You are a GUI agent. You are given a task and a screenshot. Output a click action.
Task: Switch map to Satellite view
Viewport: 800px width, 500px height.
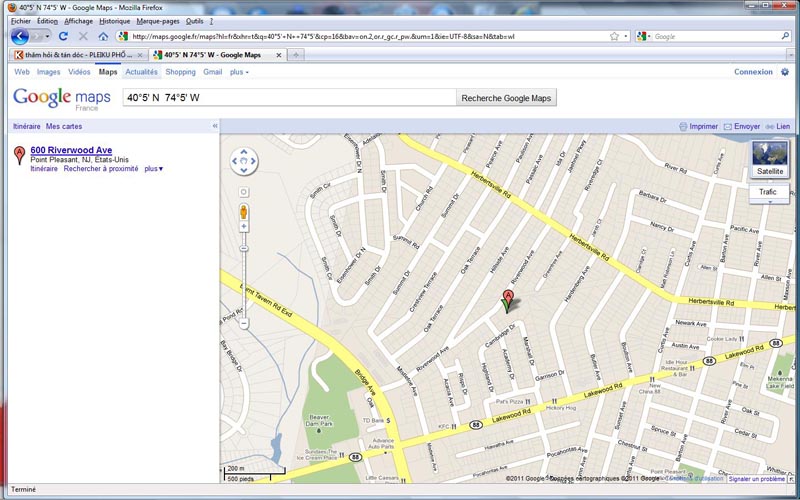pyautogui.click(x=770, y=159)
